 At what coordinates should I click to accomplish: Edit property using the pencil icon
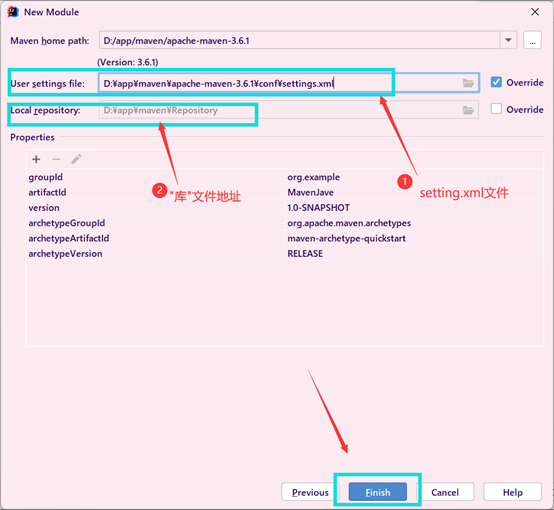click(76, 159)
